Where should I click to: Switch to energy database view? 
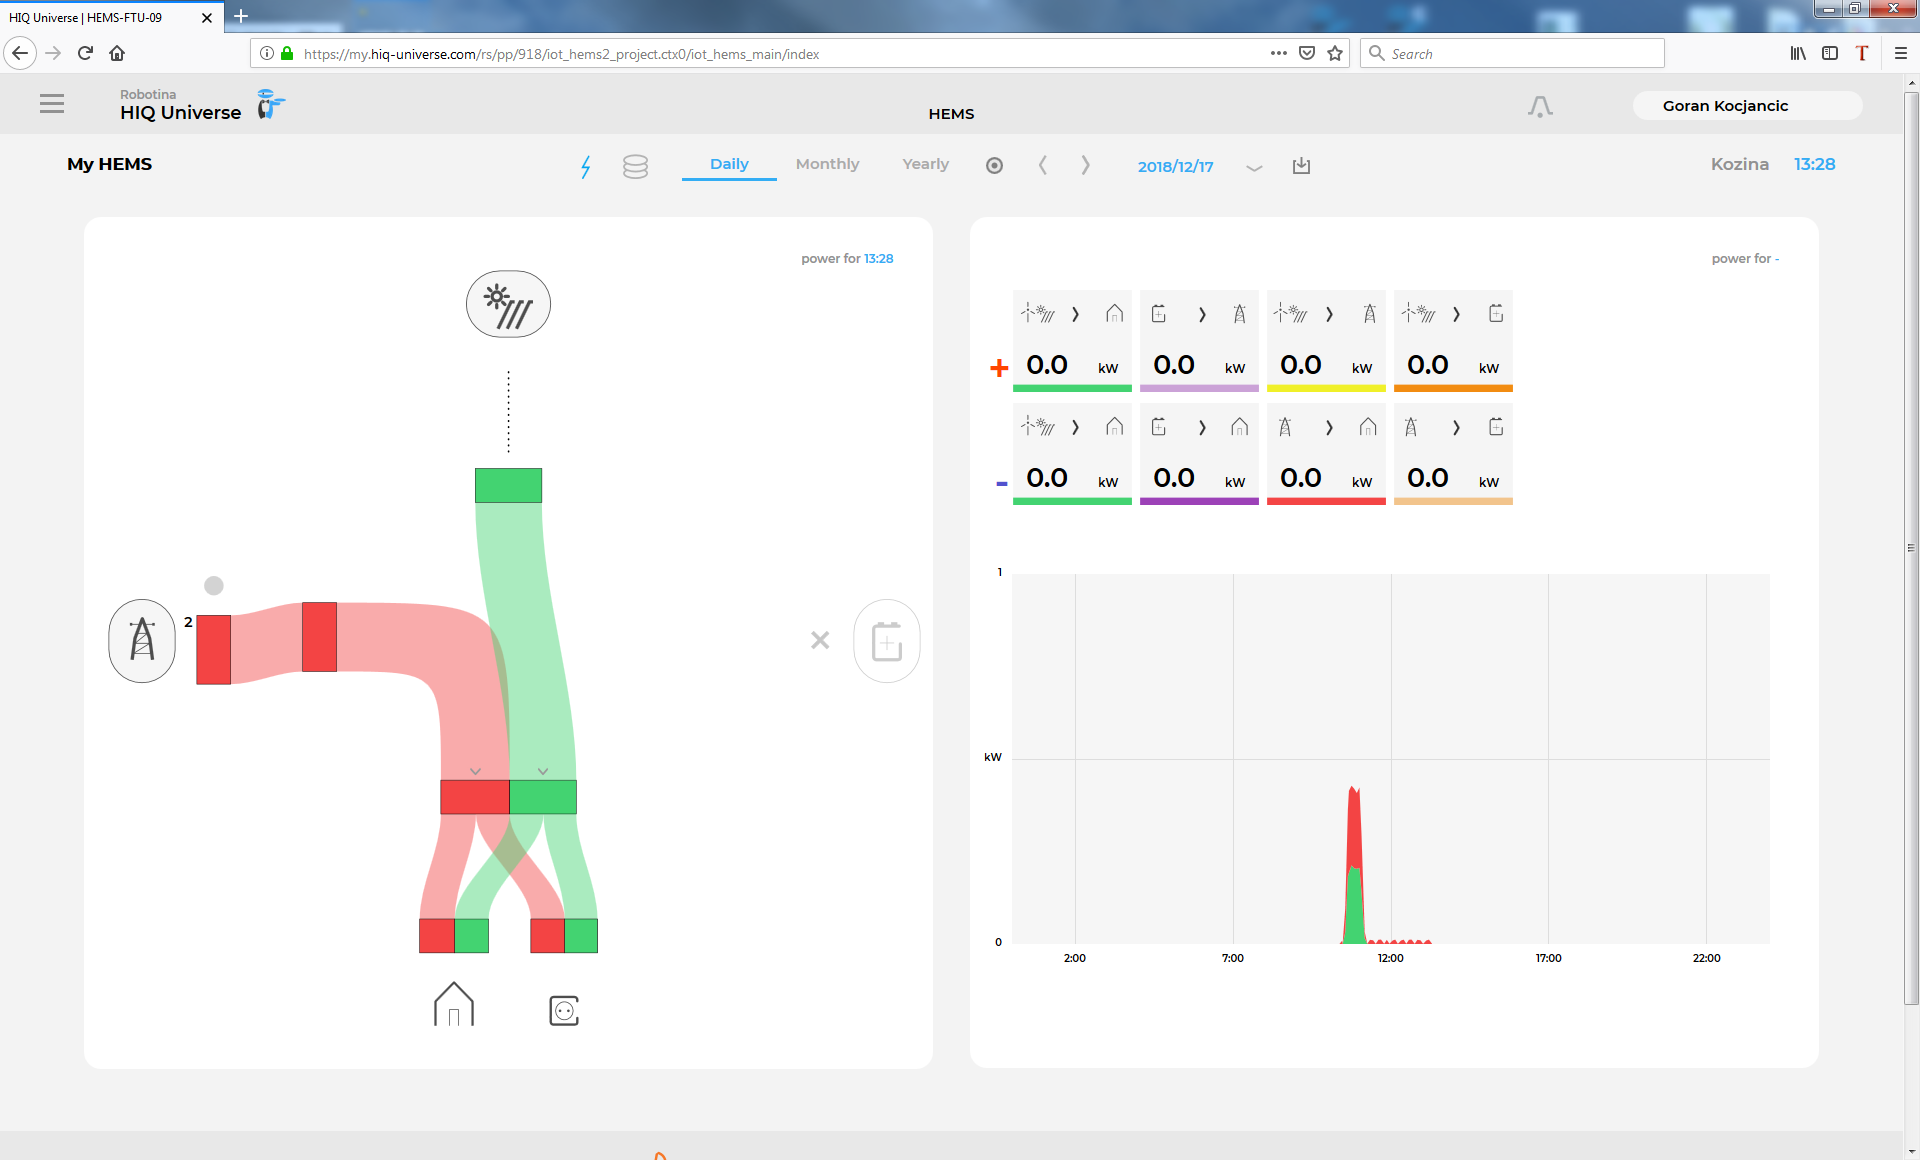(x=635, y=166)
